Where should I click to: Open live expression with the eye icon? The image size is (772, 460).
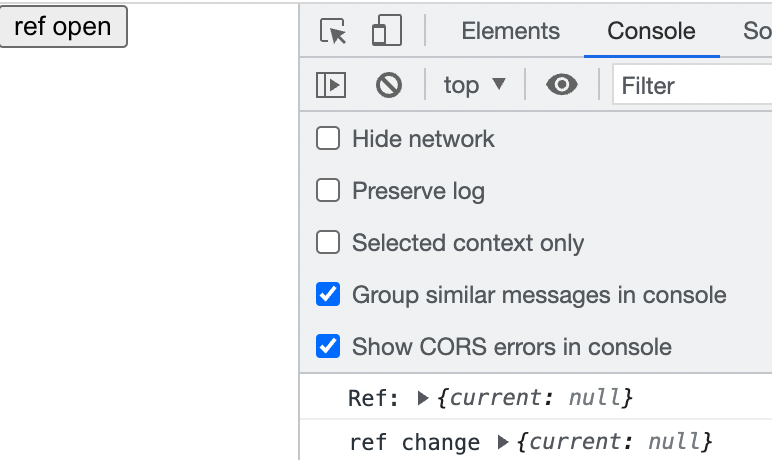click(x=562, y=86)
